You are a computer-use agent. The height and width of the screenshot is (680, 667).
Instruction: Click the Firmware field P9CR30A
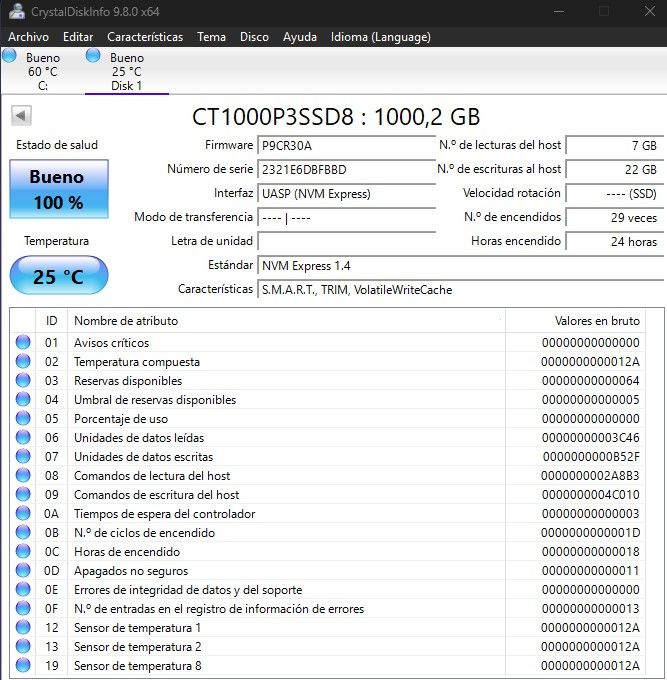coord(347,145)
